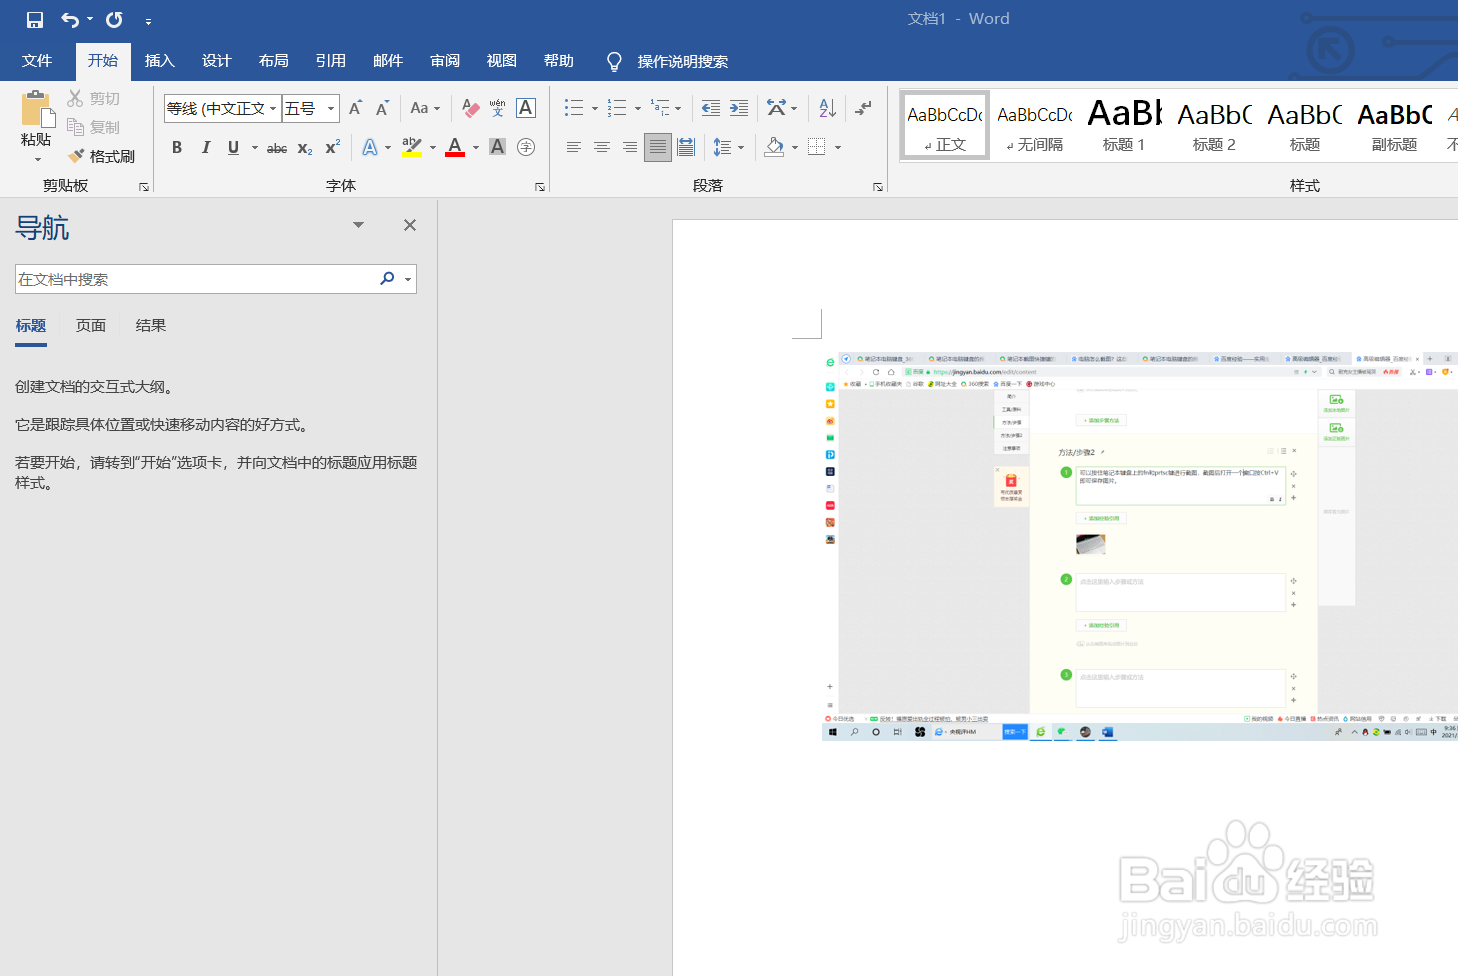This screenshot has height=976, width=1458.
Task: Switch to the 审阅 ribbon tab
Action: coord(445,61)
